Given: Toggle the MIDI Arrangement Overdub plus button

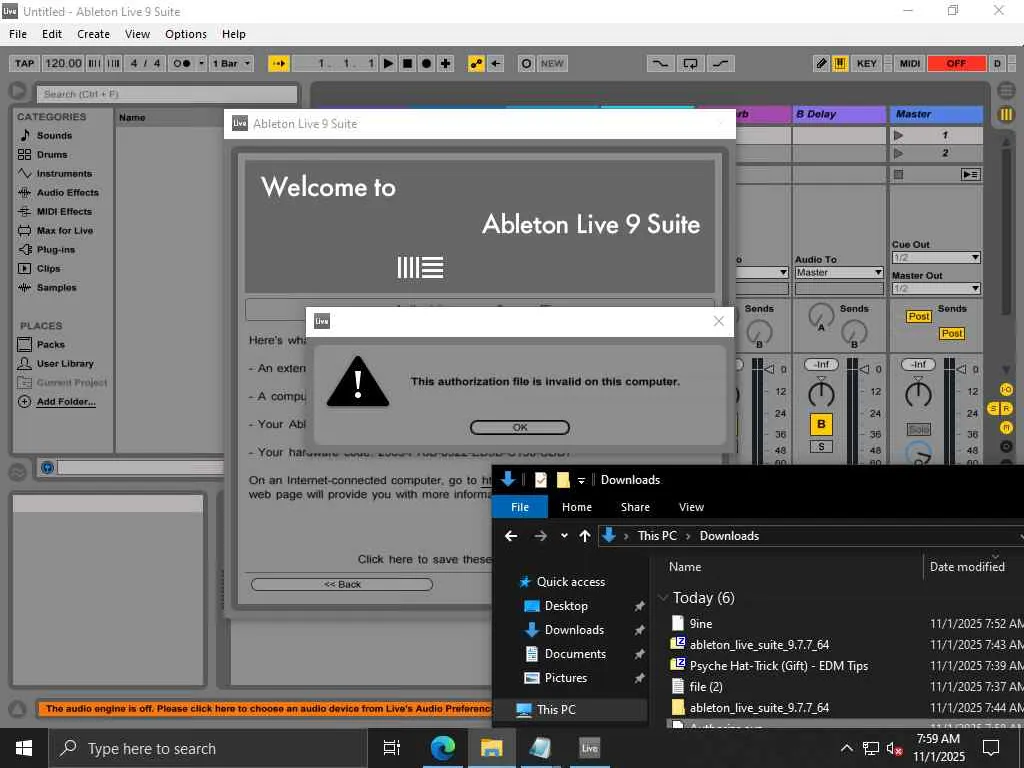Looking at the screenshot, I should 446,63.
